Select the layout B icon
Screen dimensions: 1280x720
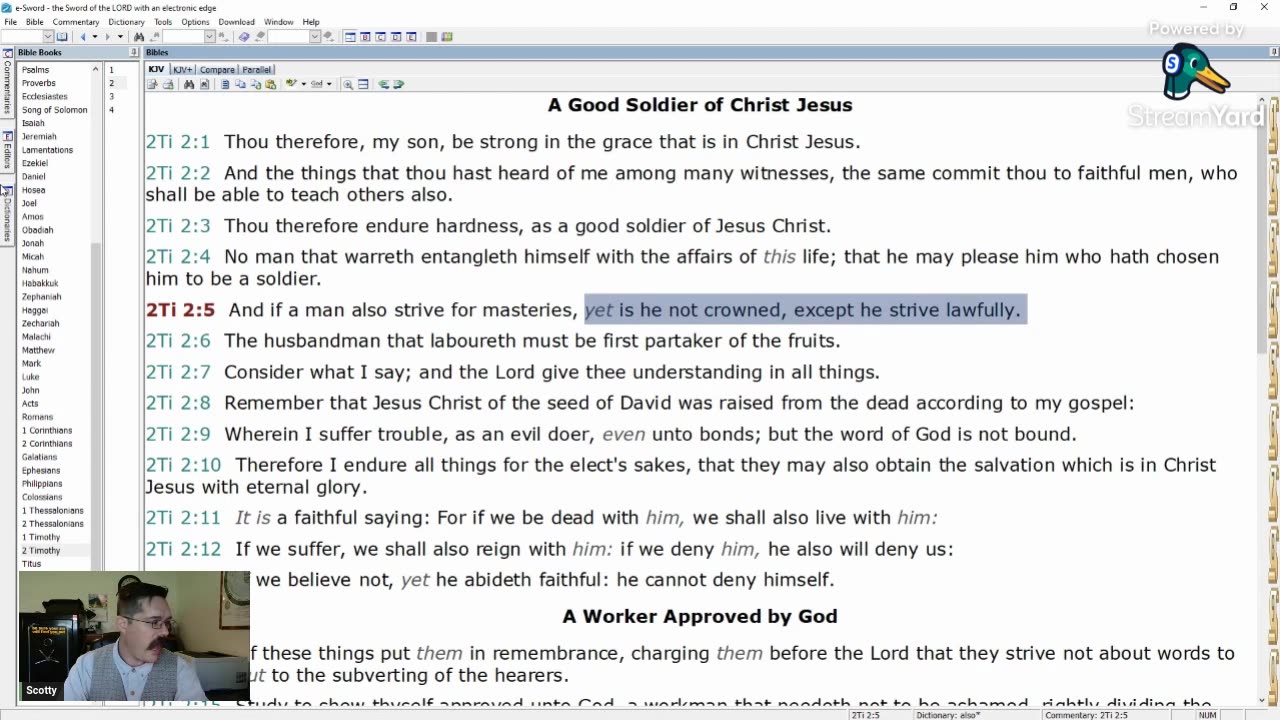point(365,37)
